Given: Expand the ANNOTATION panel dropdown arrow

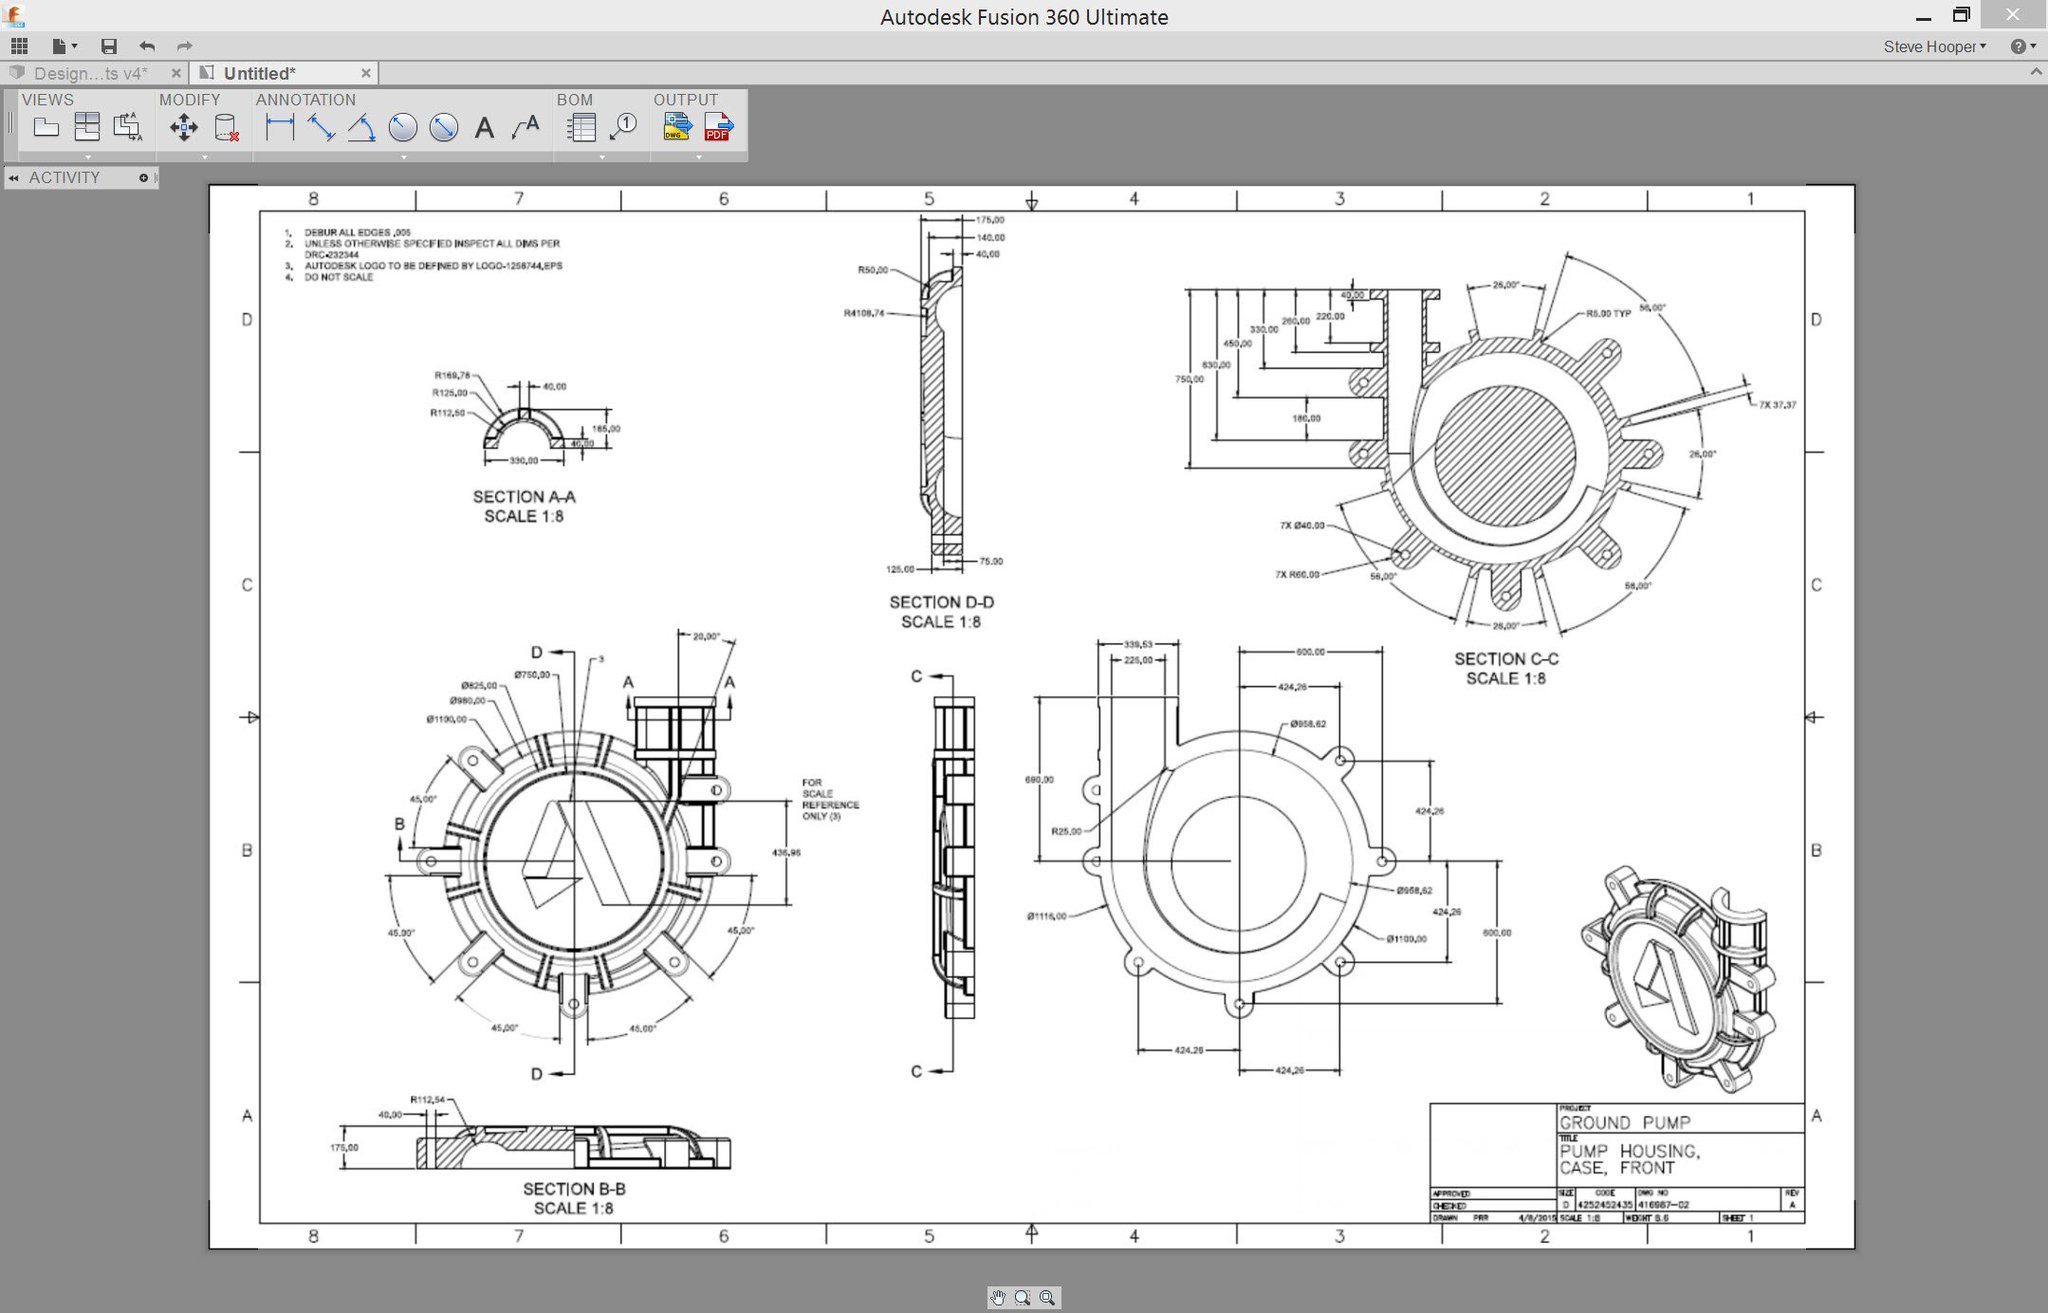Looking at the screenshot, I should point(404,157).
